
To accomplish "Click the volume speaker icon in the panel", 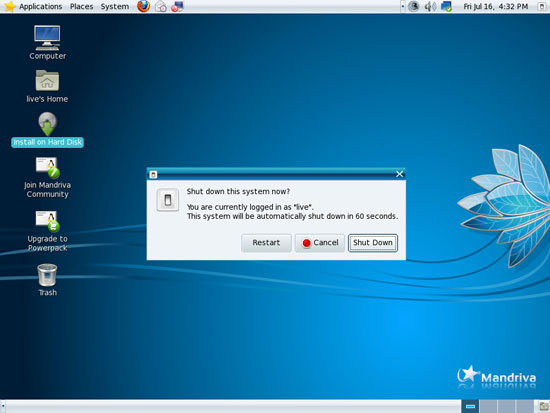I will (430, 6).
